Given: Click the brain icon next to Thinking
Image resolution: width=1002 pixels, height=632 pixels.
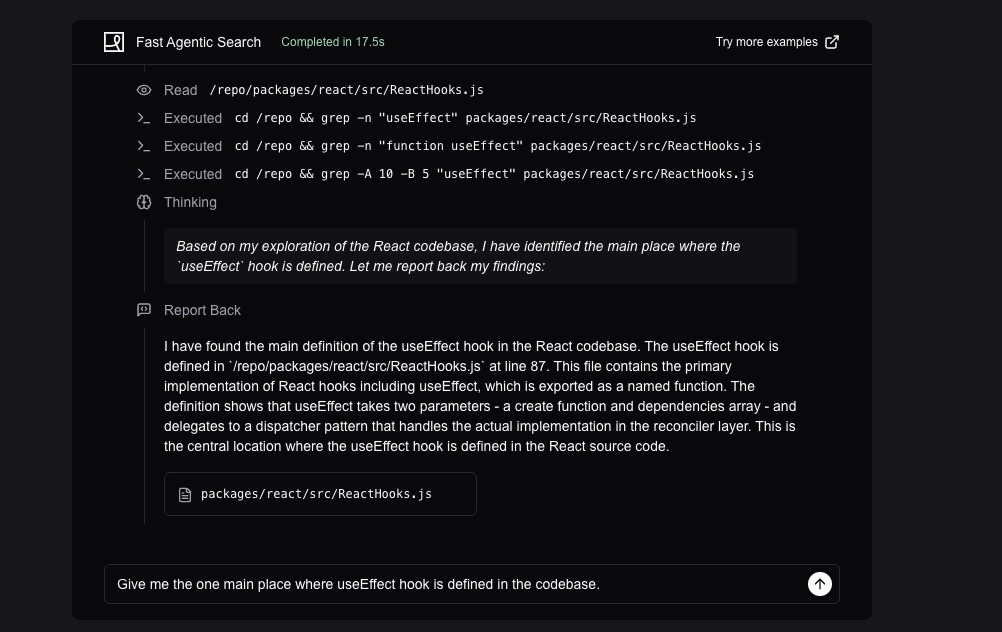Looking at the screenshot, I should pos(144,202).
